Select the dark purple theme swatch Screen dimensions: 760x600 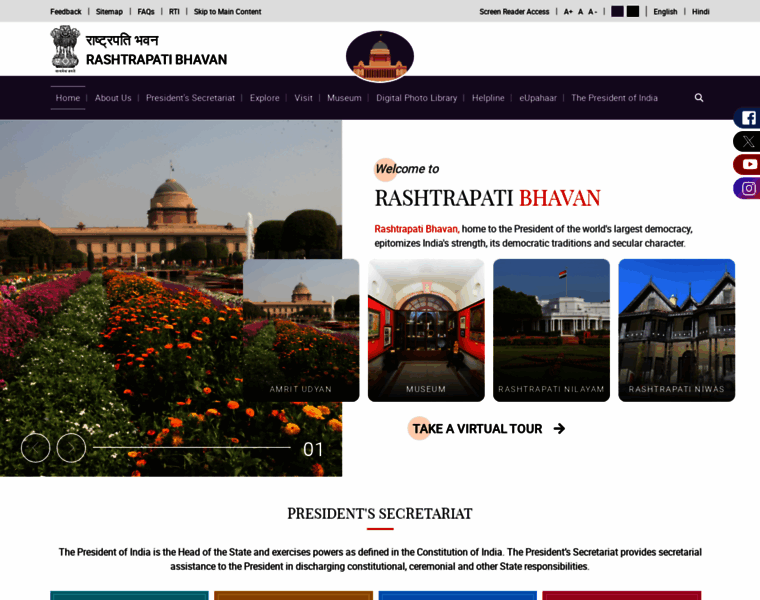click(x=618, y=12)
